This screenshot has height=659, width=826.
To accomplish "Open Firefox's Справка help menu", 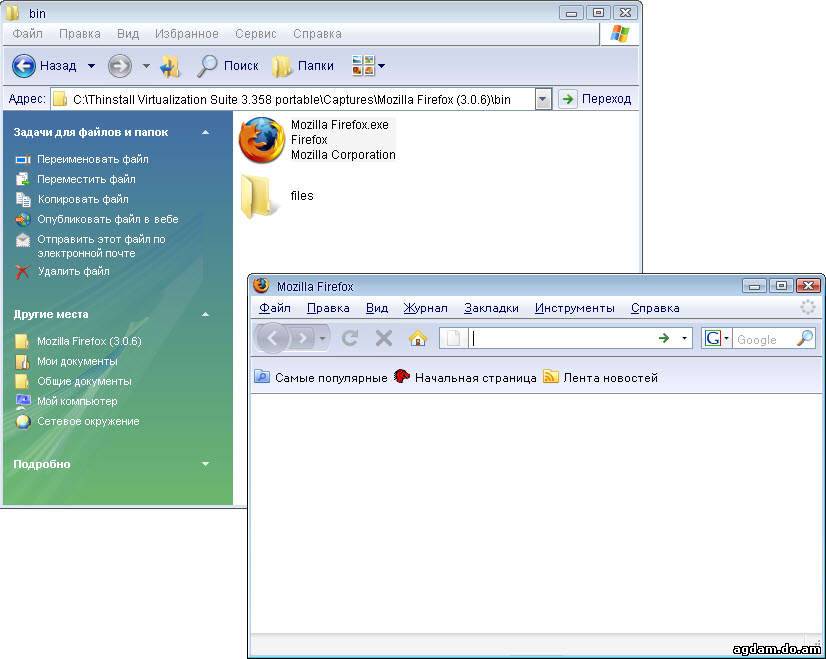I will pyautogui.click(x=655, y=308).
